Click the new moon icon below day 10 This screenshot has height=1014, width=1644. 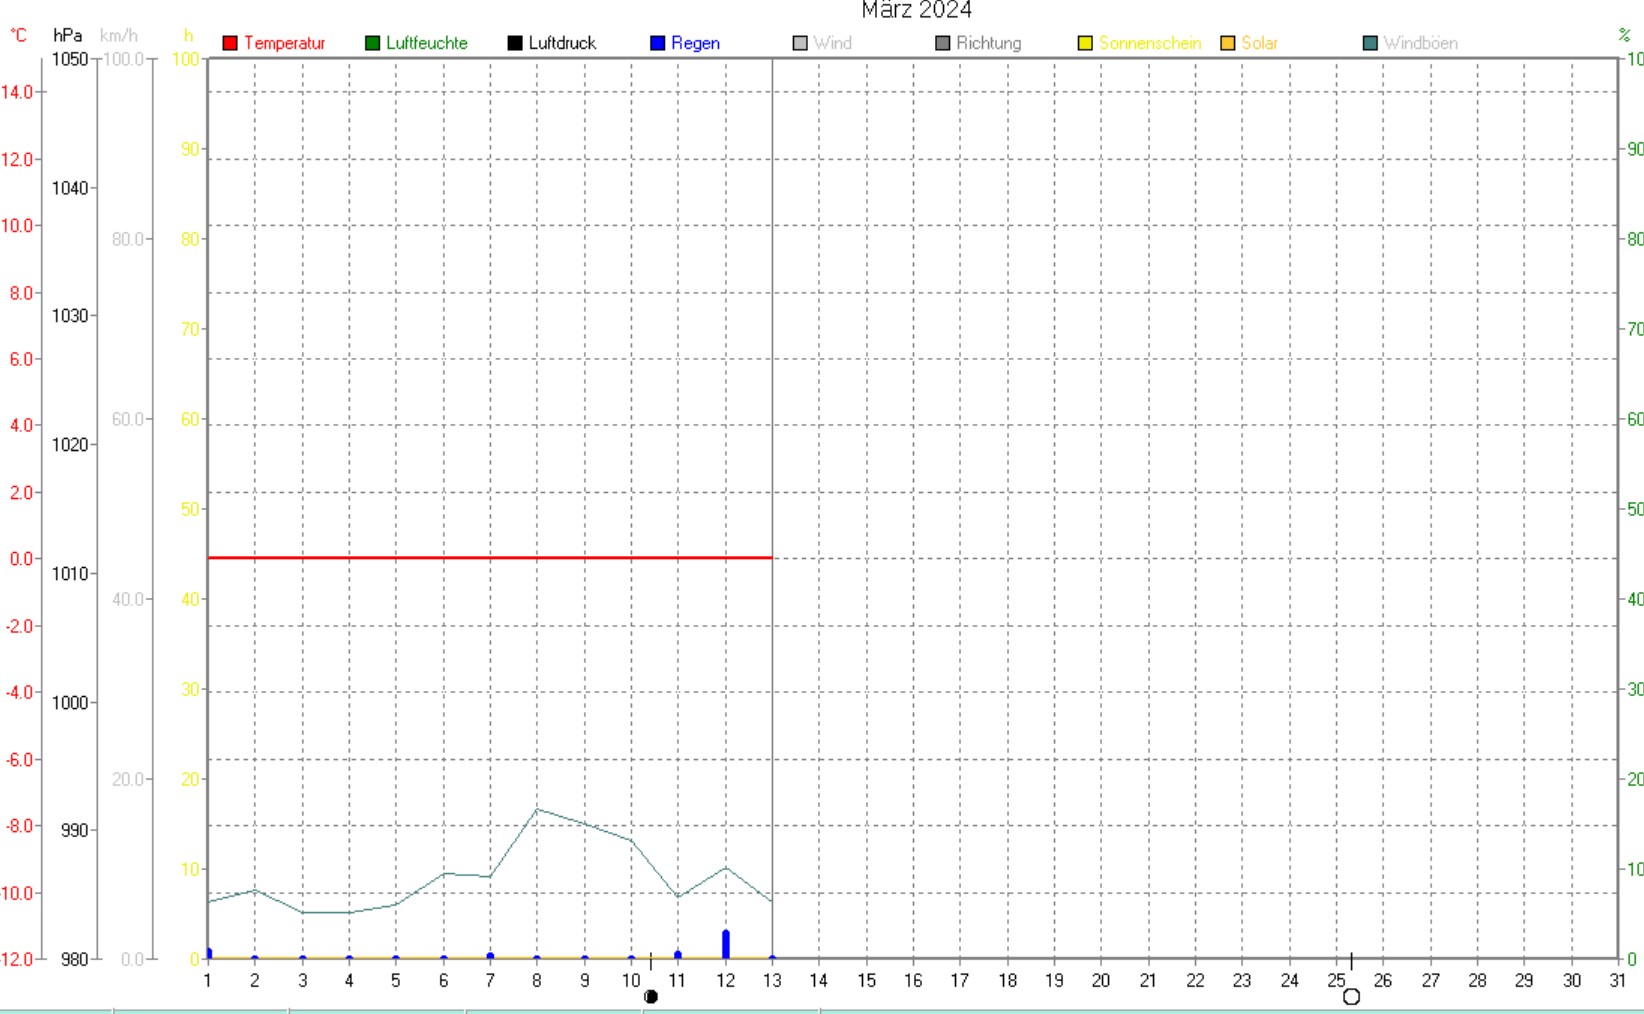click(651, 996)
